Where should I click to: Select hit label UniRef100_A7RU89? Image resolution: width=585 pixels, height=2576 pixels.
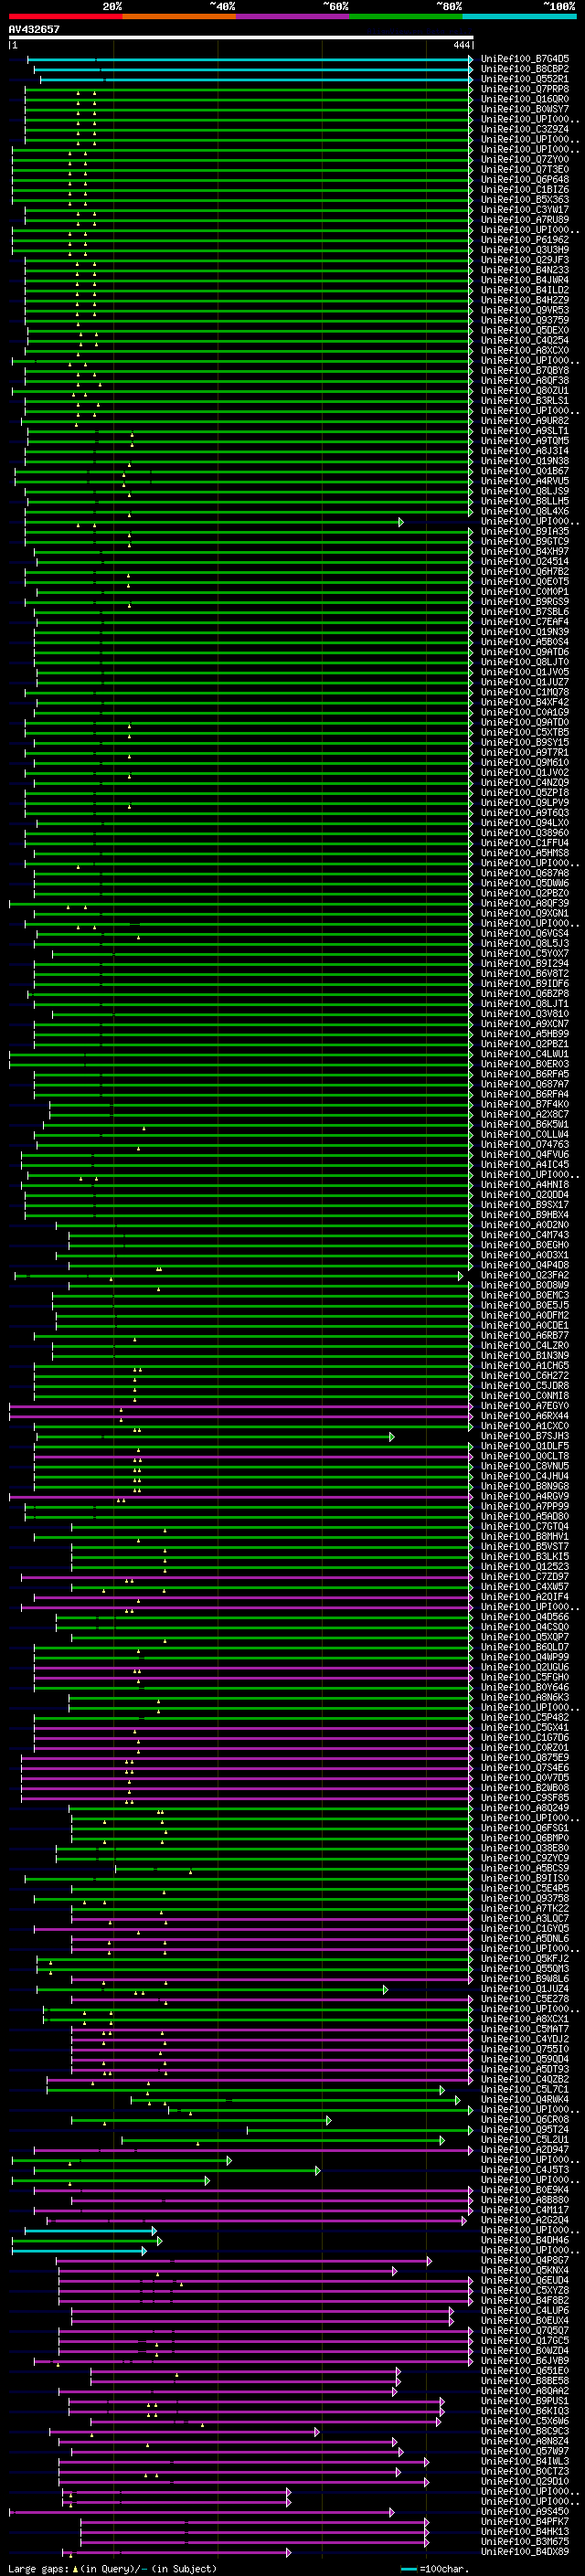tap(525, 220)
